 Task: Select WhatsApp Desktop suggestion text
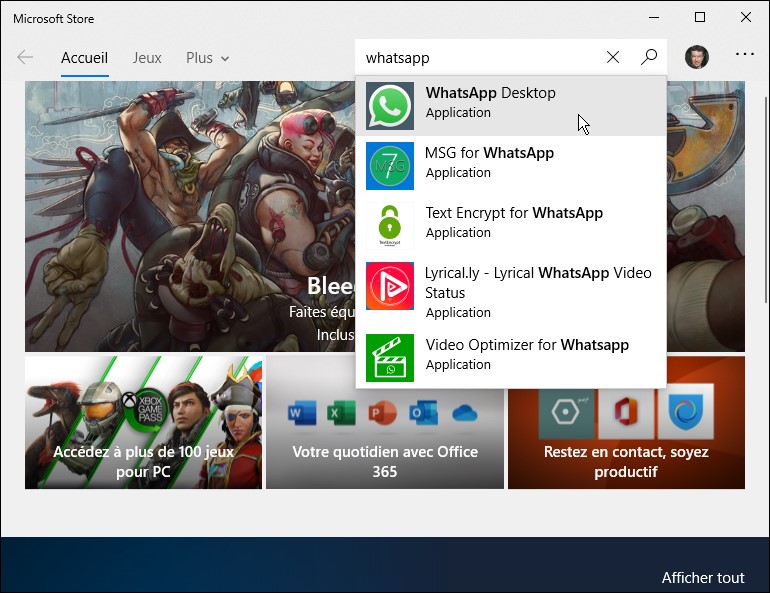pos(490,93)
